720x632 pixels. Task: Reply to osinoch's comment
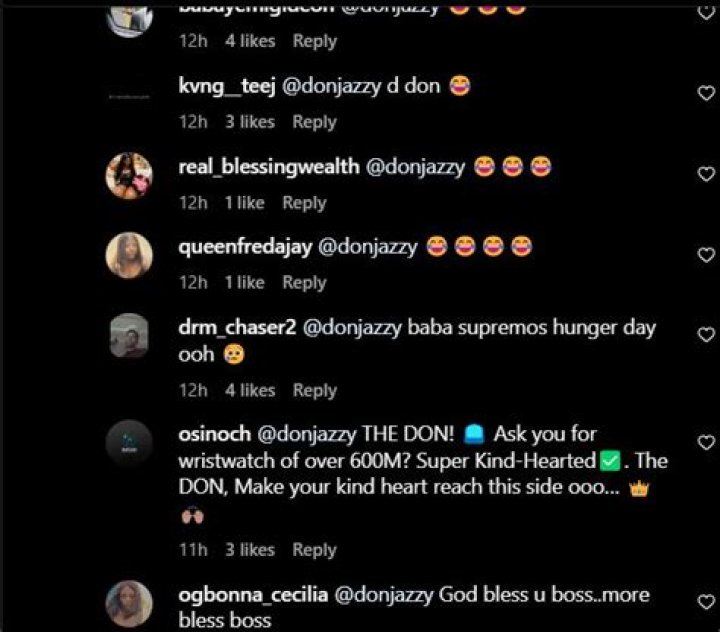tap(314, 550)
